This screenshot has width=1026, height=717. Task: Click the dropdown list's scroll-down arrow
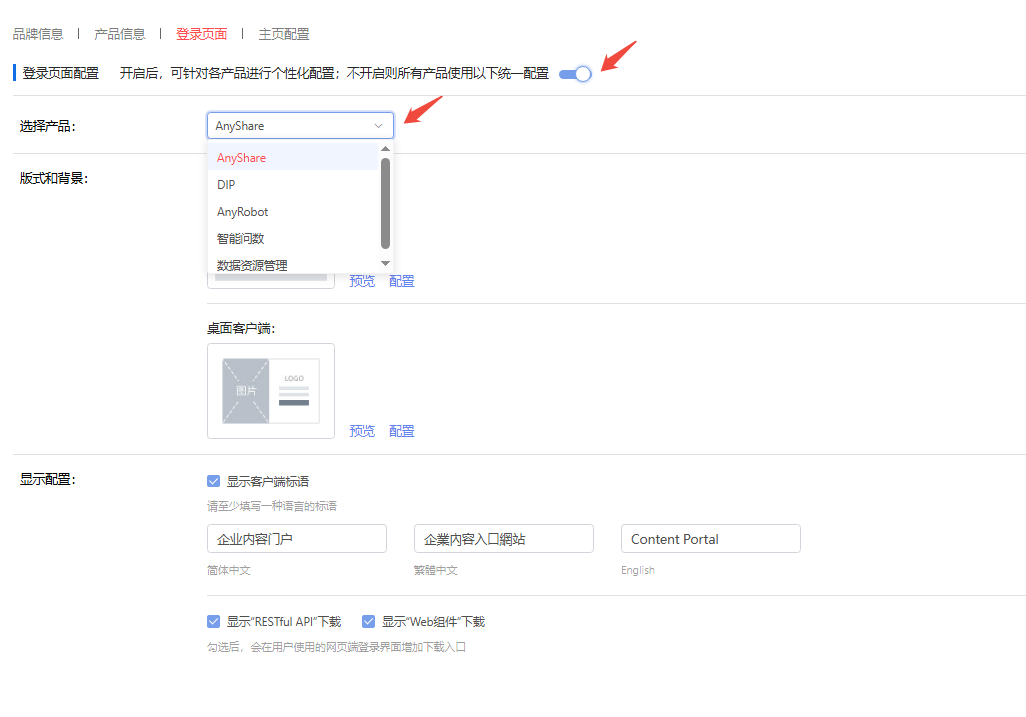pos(386,263)
